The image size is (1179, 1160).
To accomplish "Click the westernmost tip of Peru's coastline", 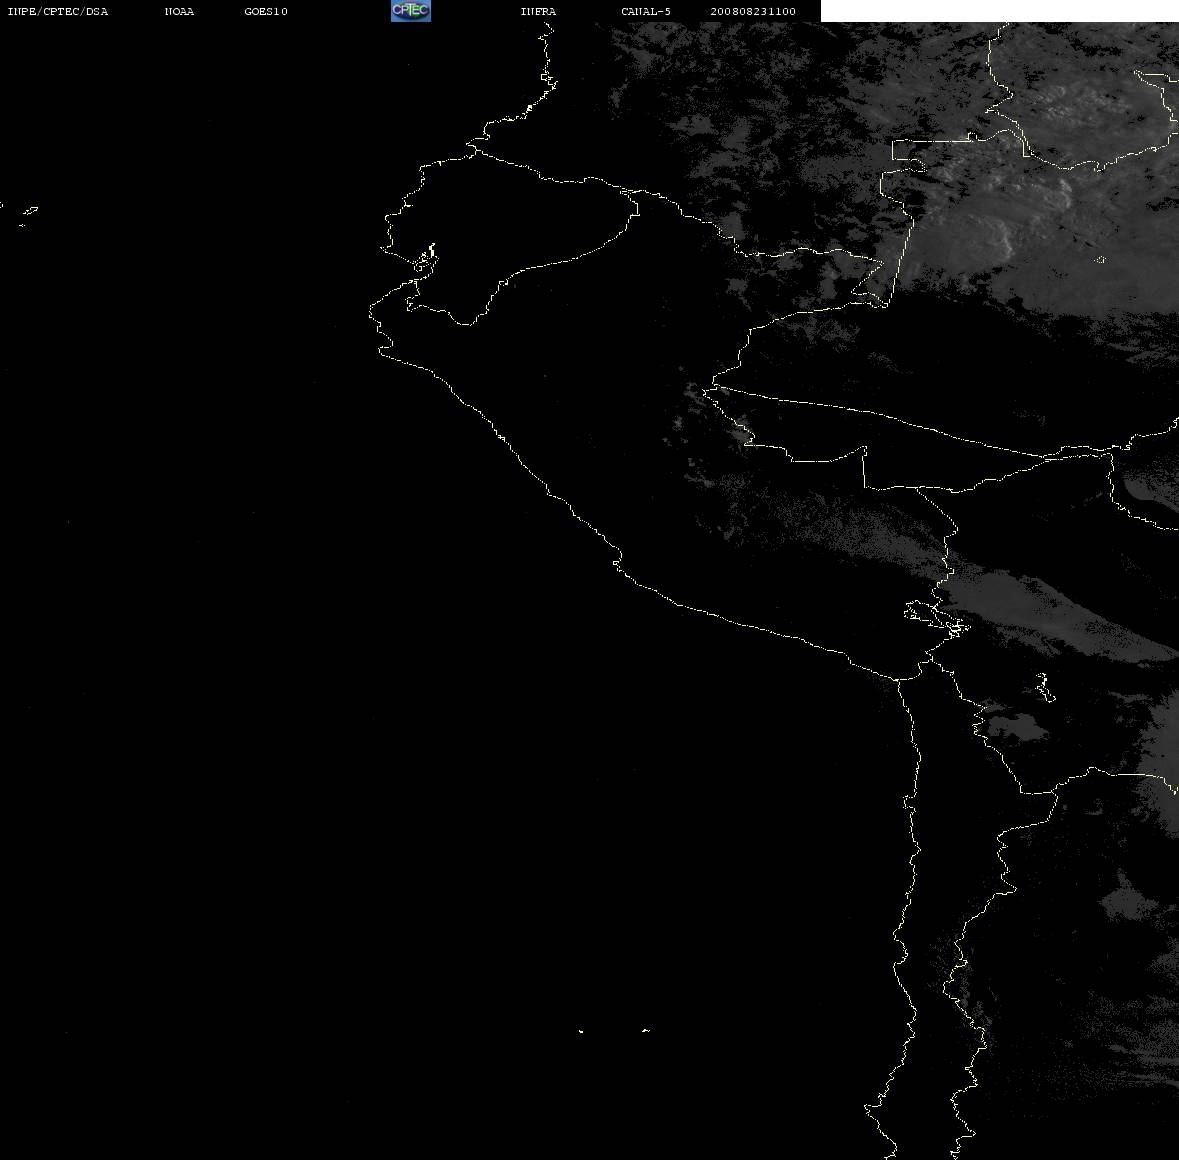I will click(x=371, y=310).
